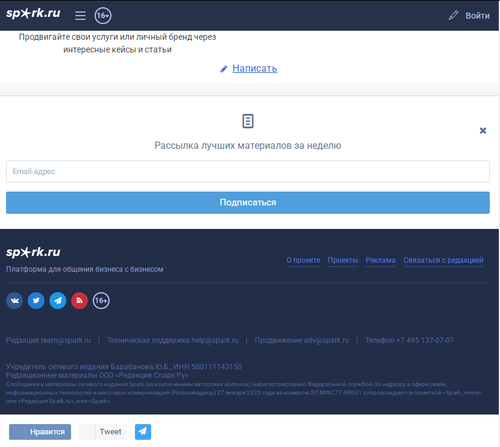Click the Подписаться button
Viewport: 500px width, 447px height.
click(x=248, y=202)
